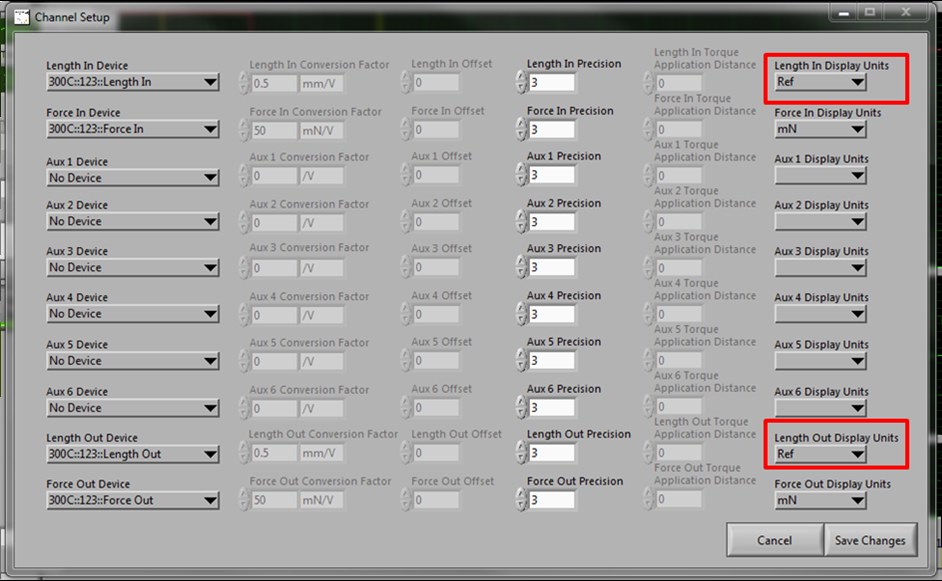Expand Aux 3 Display Units dropdown

point(820,268)
